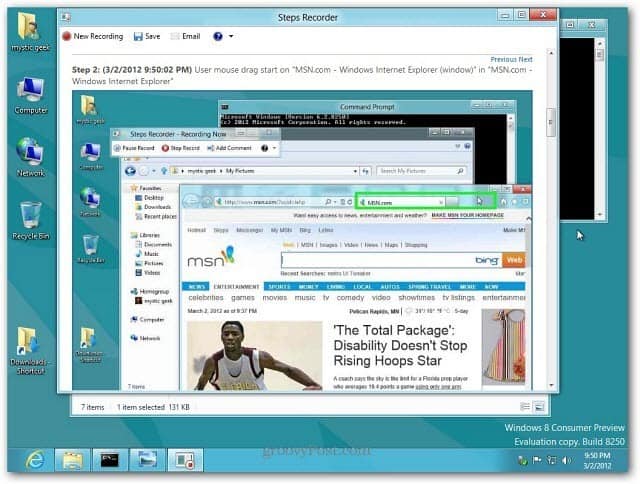Open the network tray icon
The height and width of the screenshot is (484, 640).
[x=551, y=460]
